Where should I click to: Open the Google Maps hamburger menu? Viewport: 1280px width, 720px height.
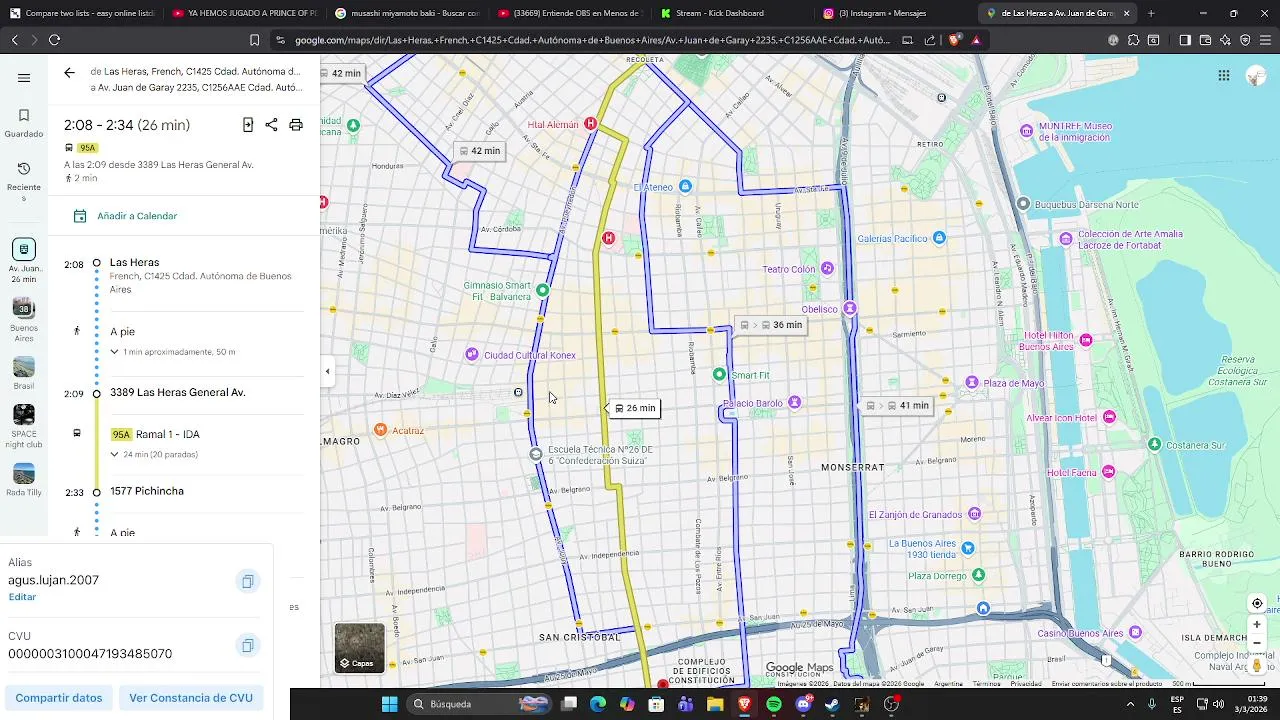pos(24,78)
